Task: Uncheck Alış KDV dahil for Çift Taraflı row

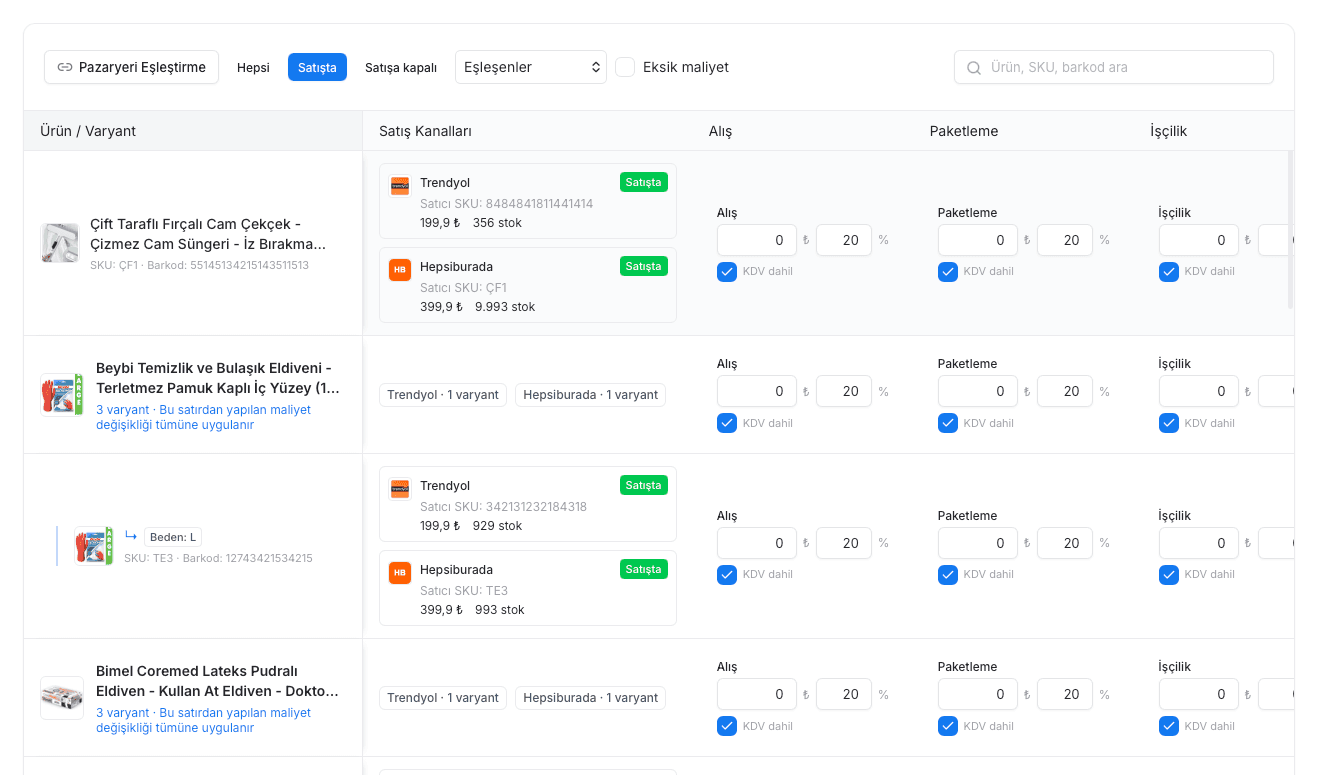Action: pos(727,271)
